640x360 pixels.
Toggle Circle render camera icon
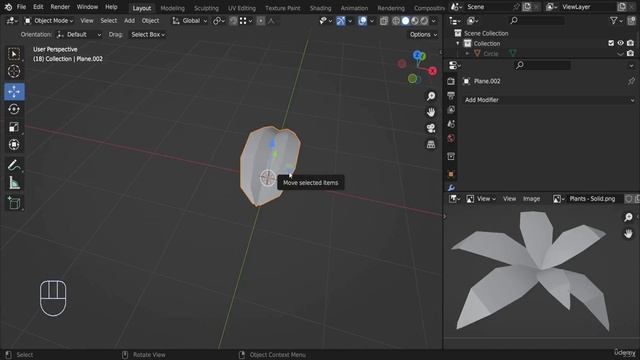[631, 53]
